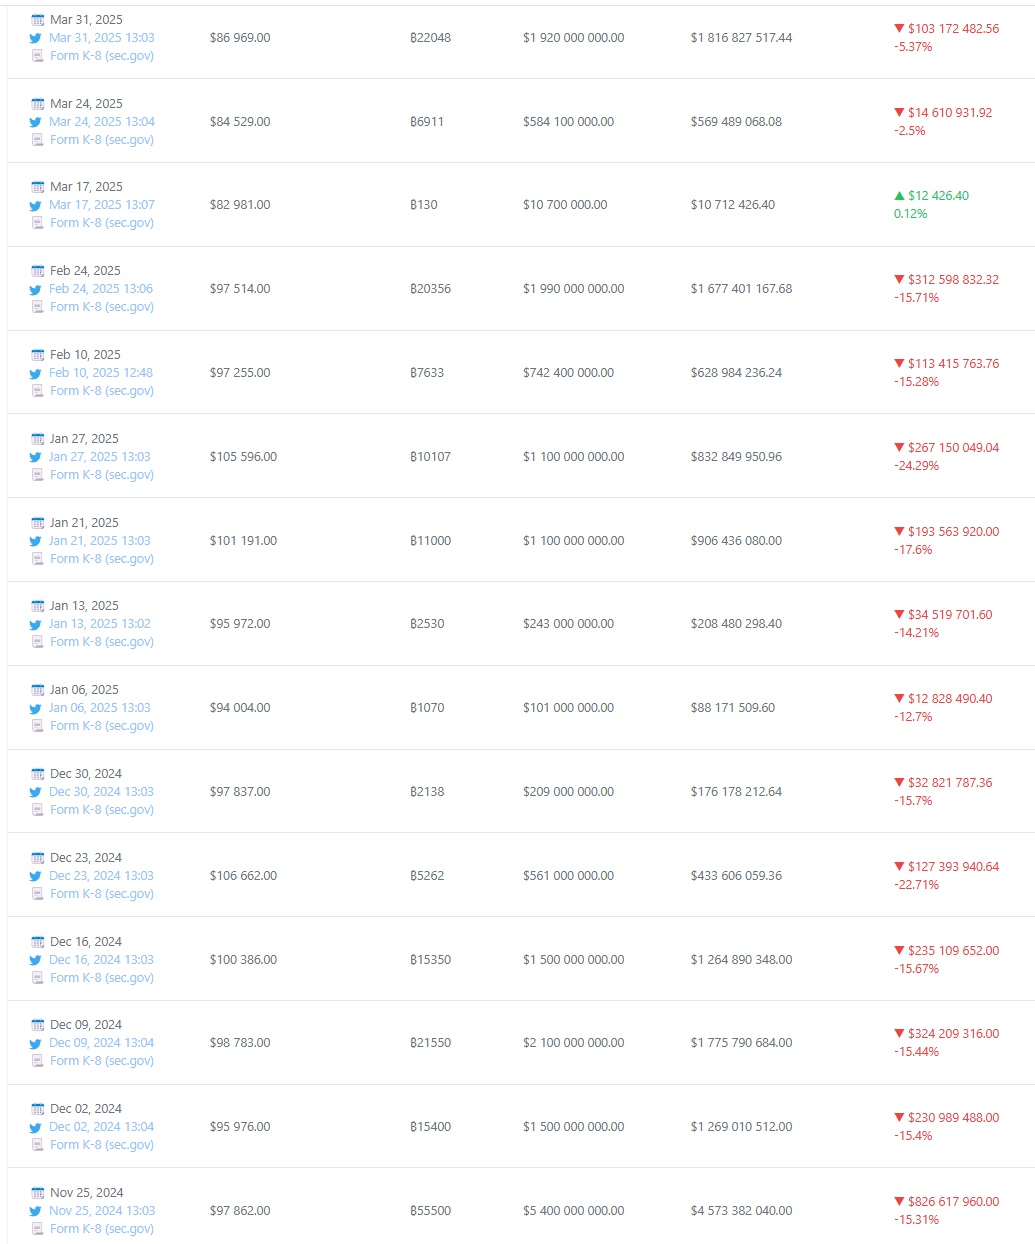Image resolution: width=1035 pixels, height=1244 pixels.
Task: Click the calendar icon beside Jan 06, 2025
Action: 38,690
